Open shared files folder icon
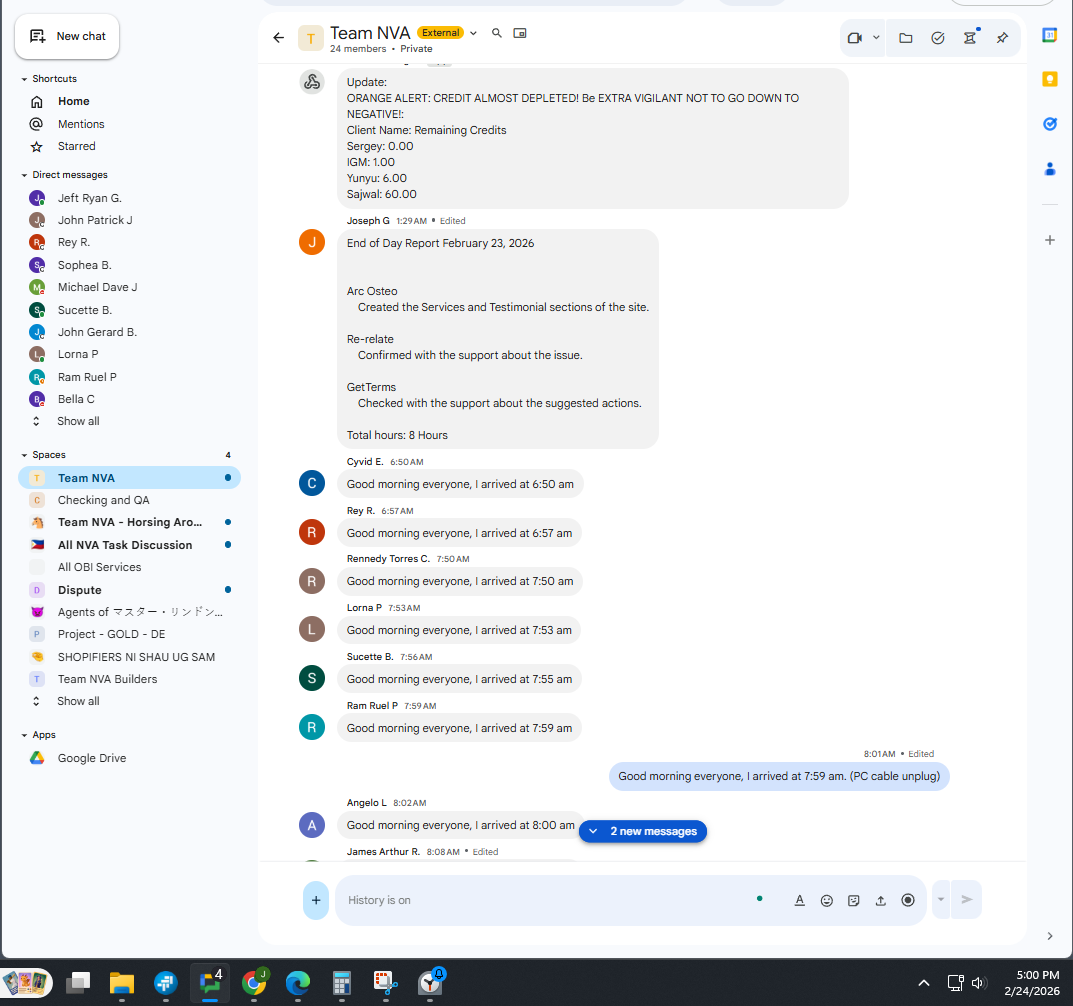 point(905,38)
